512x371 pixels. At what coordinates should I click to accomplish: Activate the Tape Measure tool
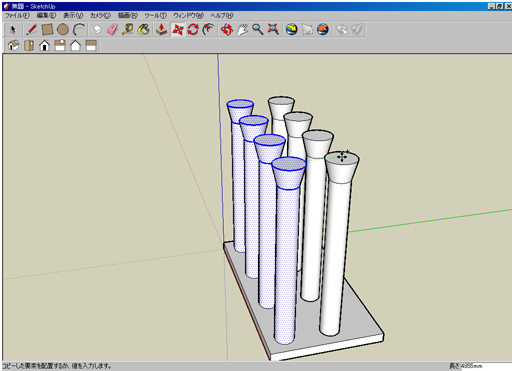(x=128, y=30)
